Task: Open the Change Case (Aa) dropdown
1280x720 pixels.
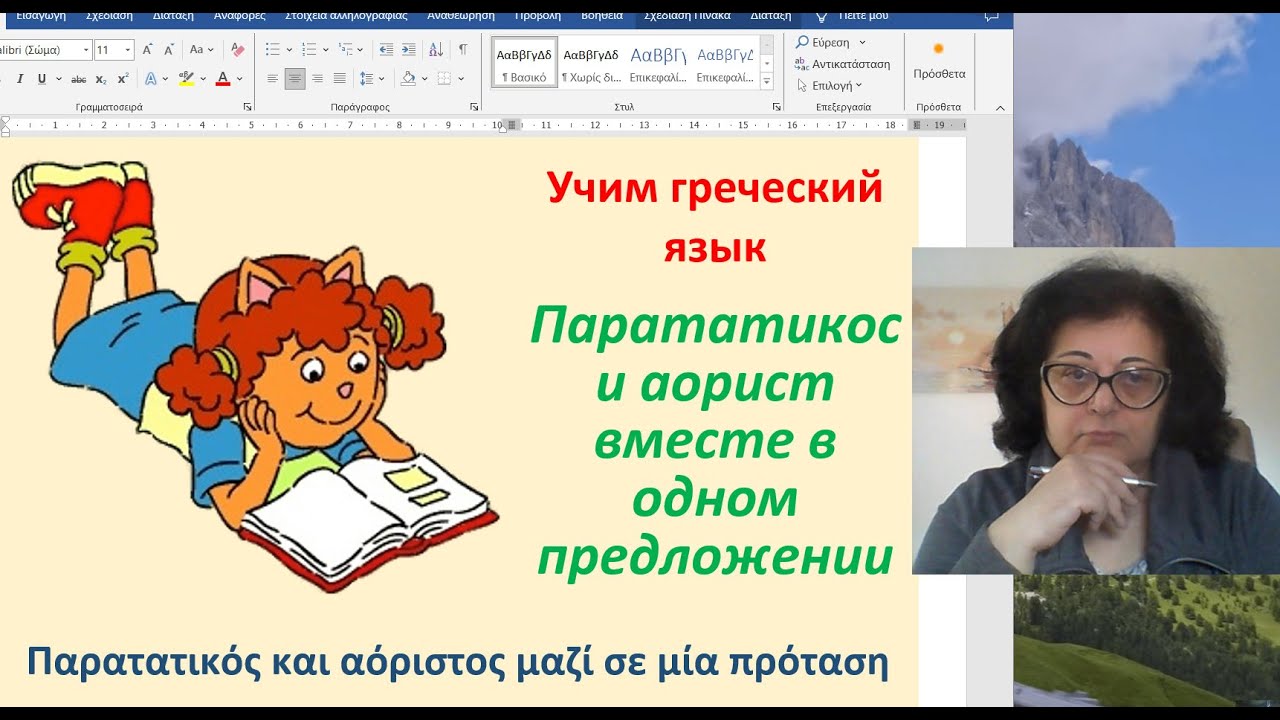Action: 201,49
